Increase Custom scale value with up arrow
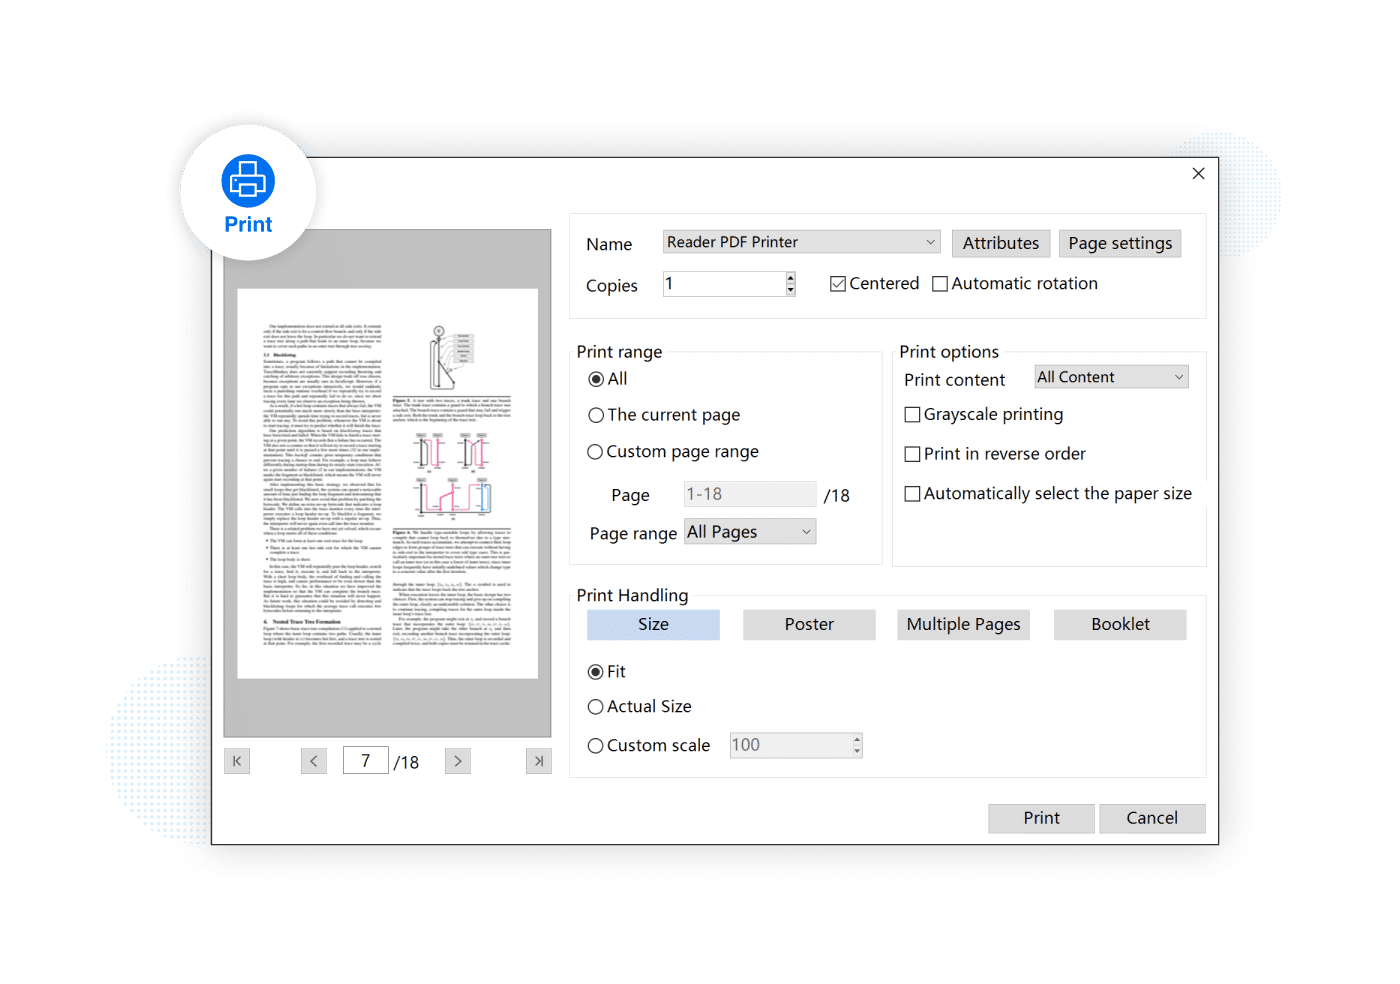This screenshot has width=1400, height=984. [857, 739]
